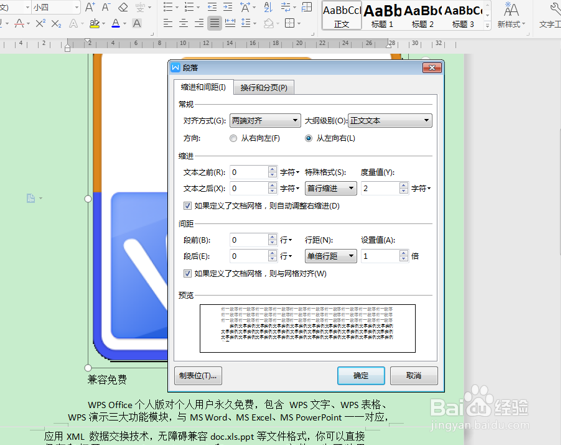Image resolution: width=561 pixels, height=445 pixels.
Task: Click the character shading A icon
Action: click(137, 24)
